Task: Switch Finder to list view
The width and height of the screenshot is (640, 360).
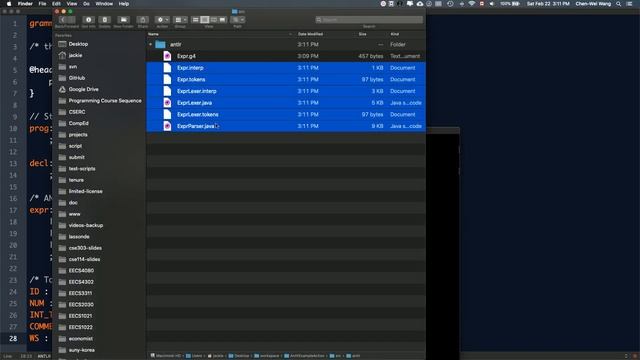Action: [204, 20]
